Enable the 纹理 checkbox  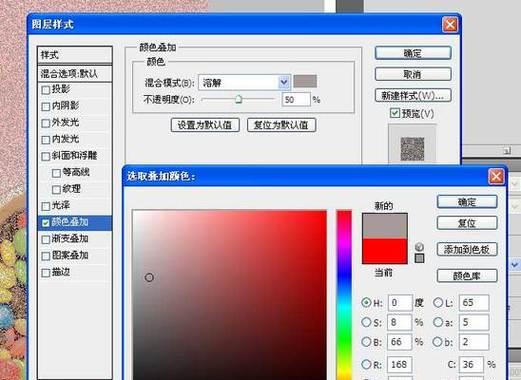click(x=56, y=189)
